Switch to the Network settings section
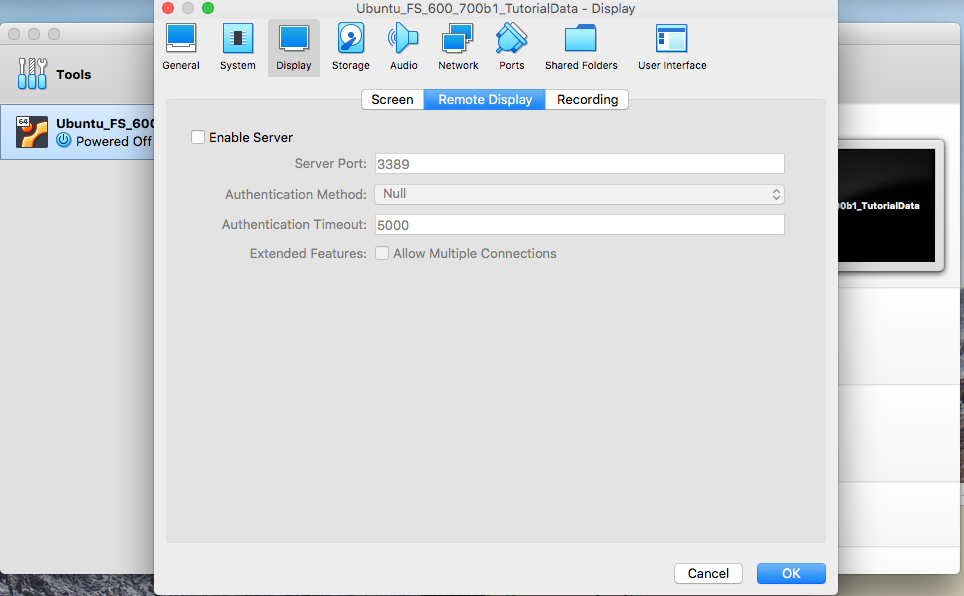The image size is (964, 596). point(458,47)
